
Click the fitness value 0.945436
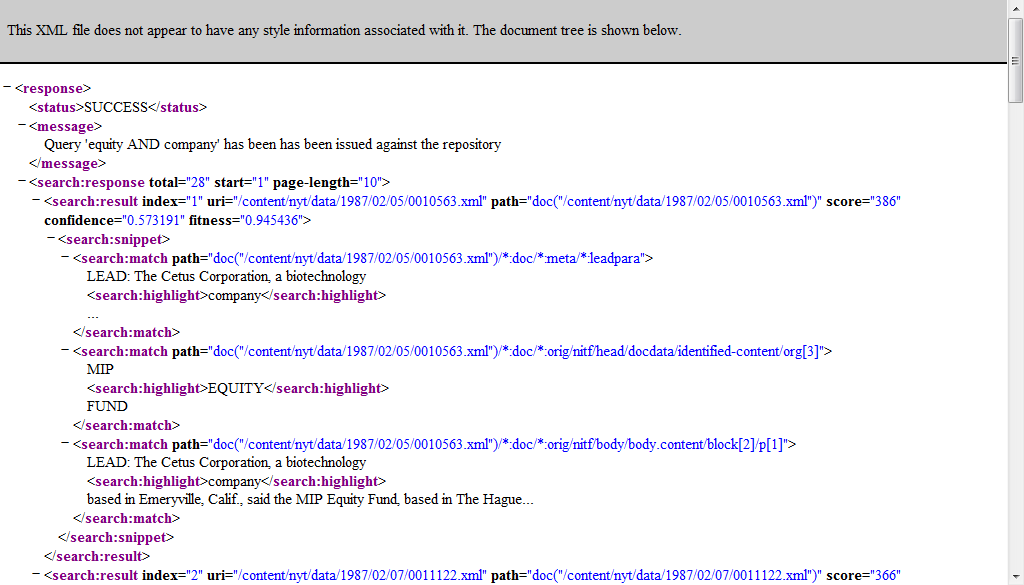272,220
